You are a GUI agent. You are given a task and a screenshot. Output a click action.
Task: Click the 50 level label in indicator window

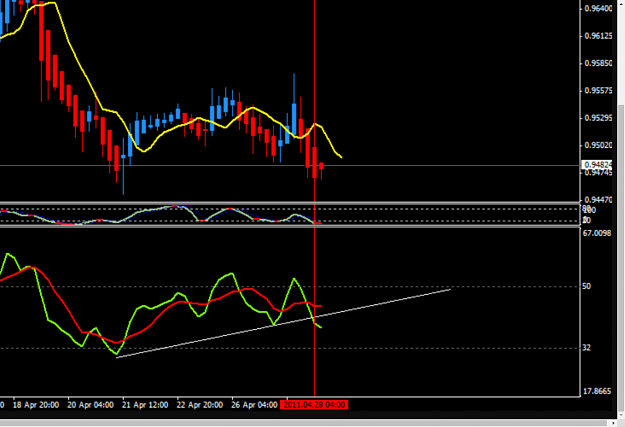pyautogui.click(x=586, y=286)
